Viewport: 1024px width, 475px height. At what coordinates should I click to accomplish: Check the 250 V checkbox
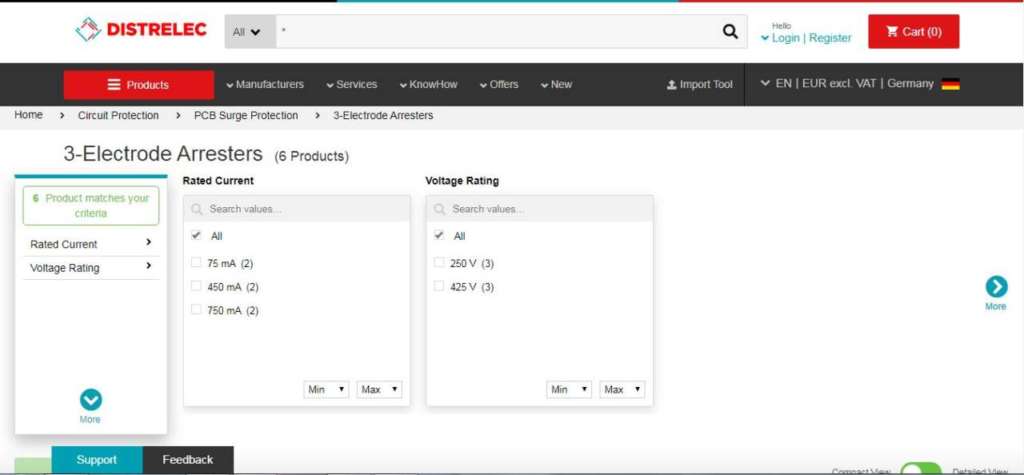[439, 263]
